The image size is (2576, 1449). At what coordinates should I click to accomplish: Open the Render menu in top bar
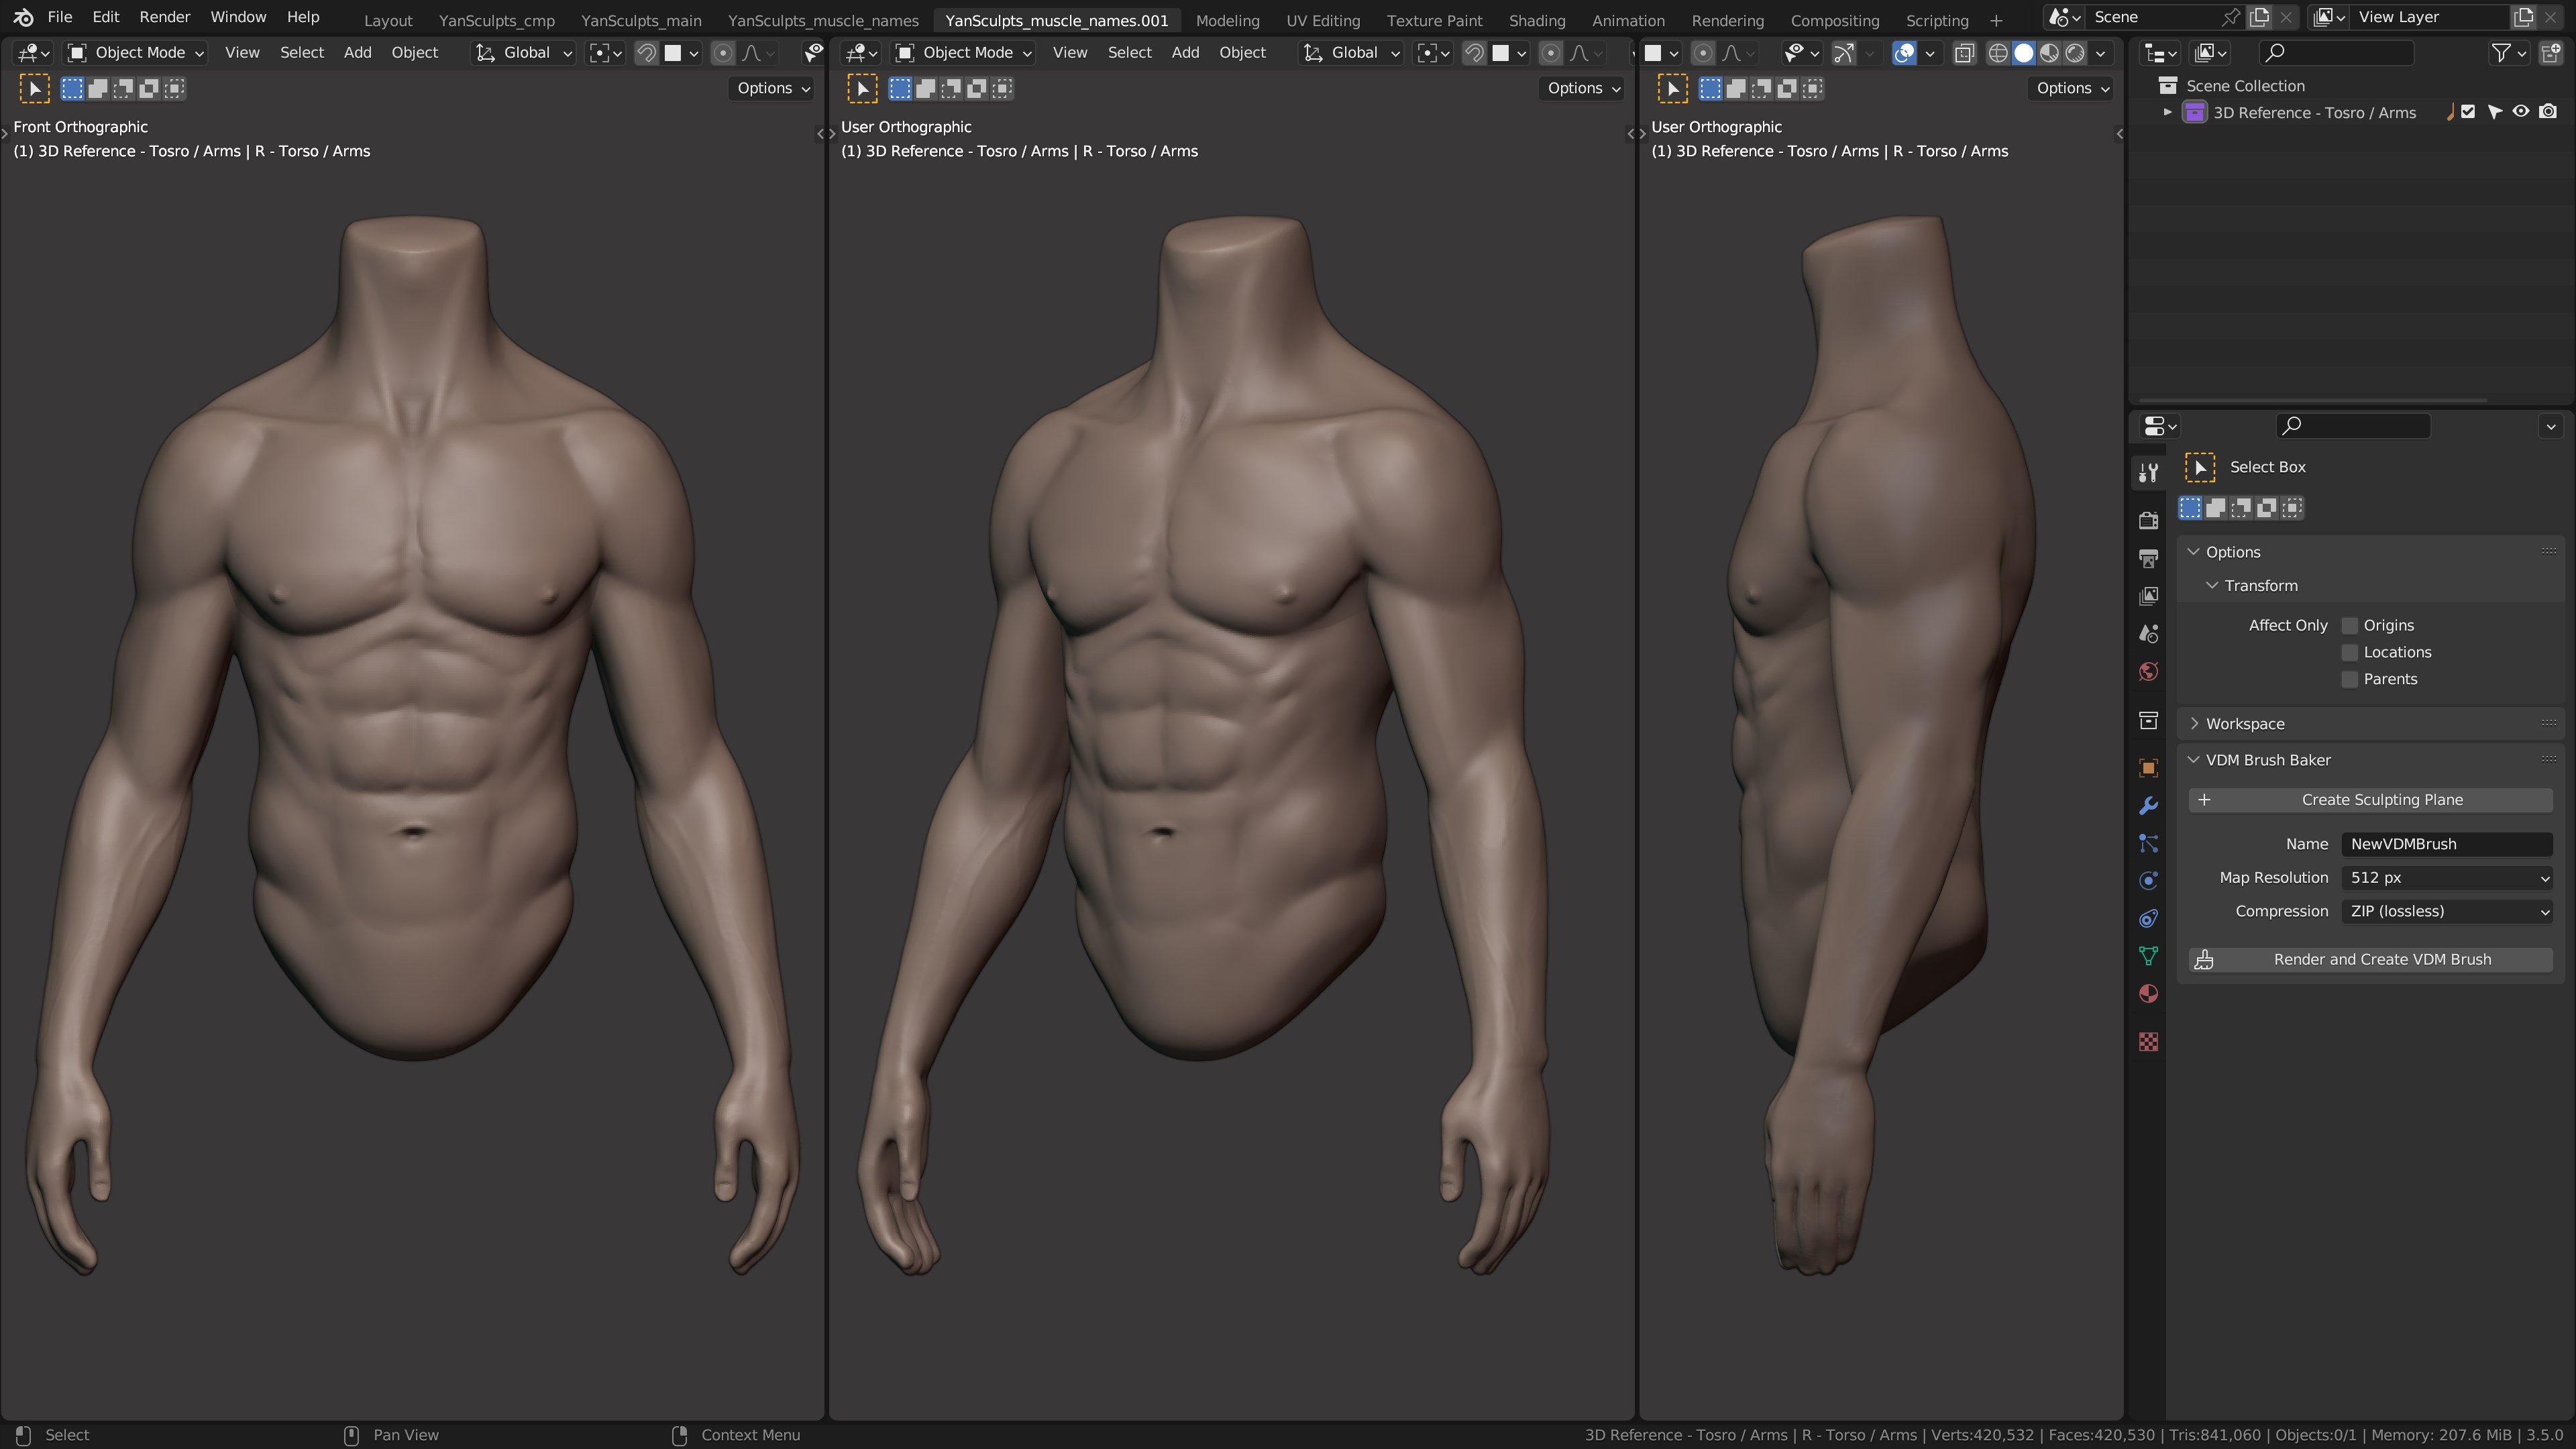pos(164,17)
